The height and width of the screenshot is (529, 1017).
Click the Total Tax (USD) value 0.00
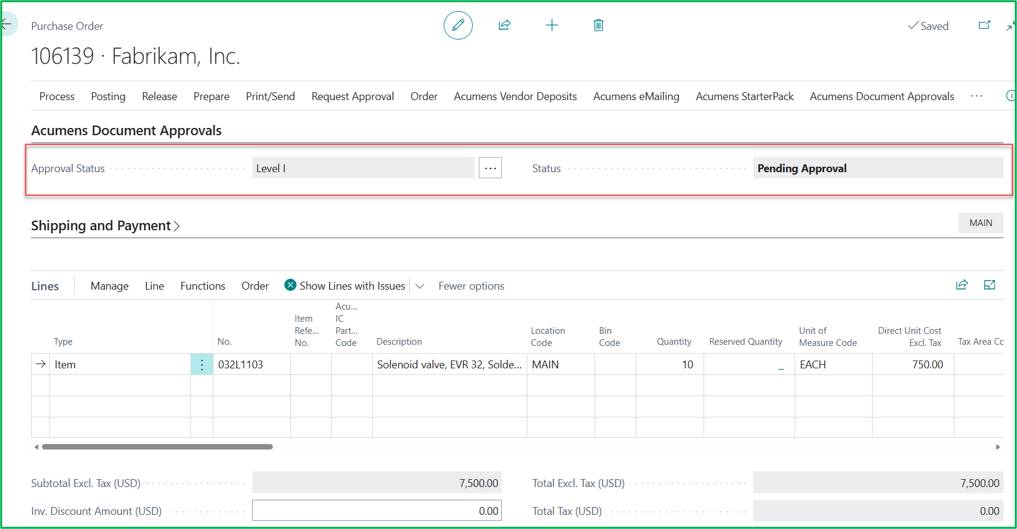[878, 511]
